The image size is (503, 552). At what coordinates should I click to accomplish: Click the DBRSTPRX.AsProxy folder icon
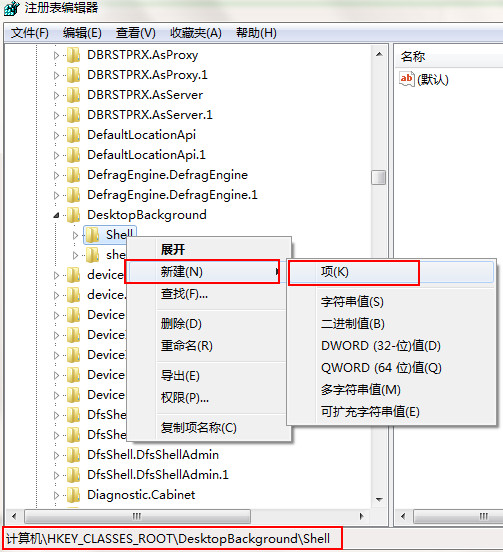[x=73, y=55]
